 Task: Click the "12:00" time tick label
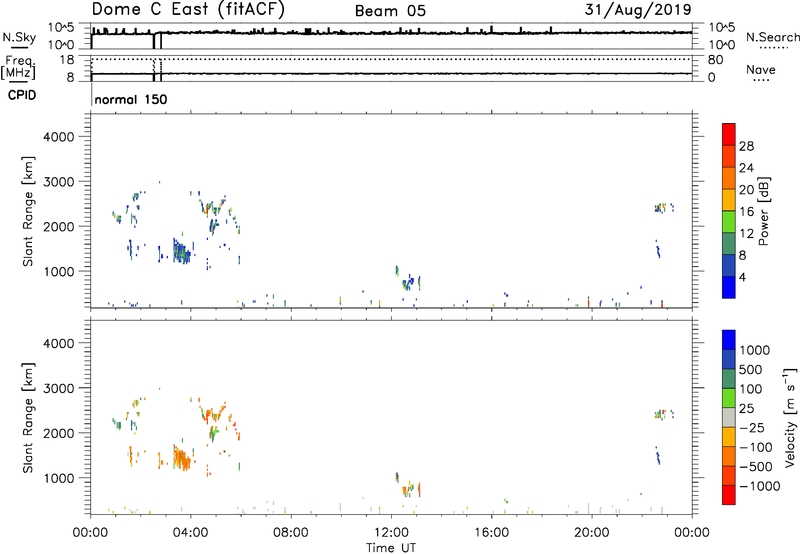click(x=391, y=533)
